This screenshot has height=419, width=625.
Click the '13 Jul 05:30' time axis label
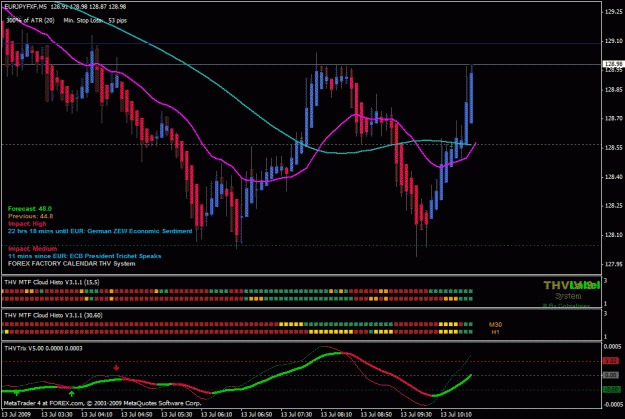(177, 415)
